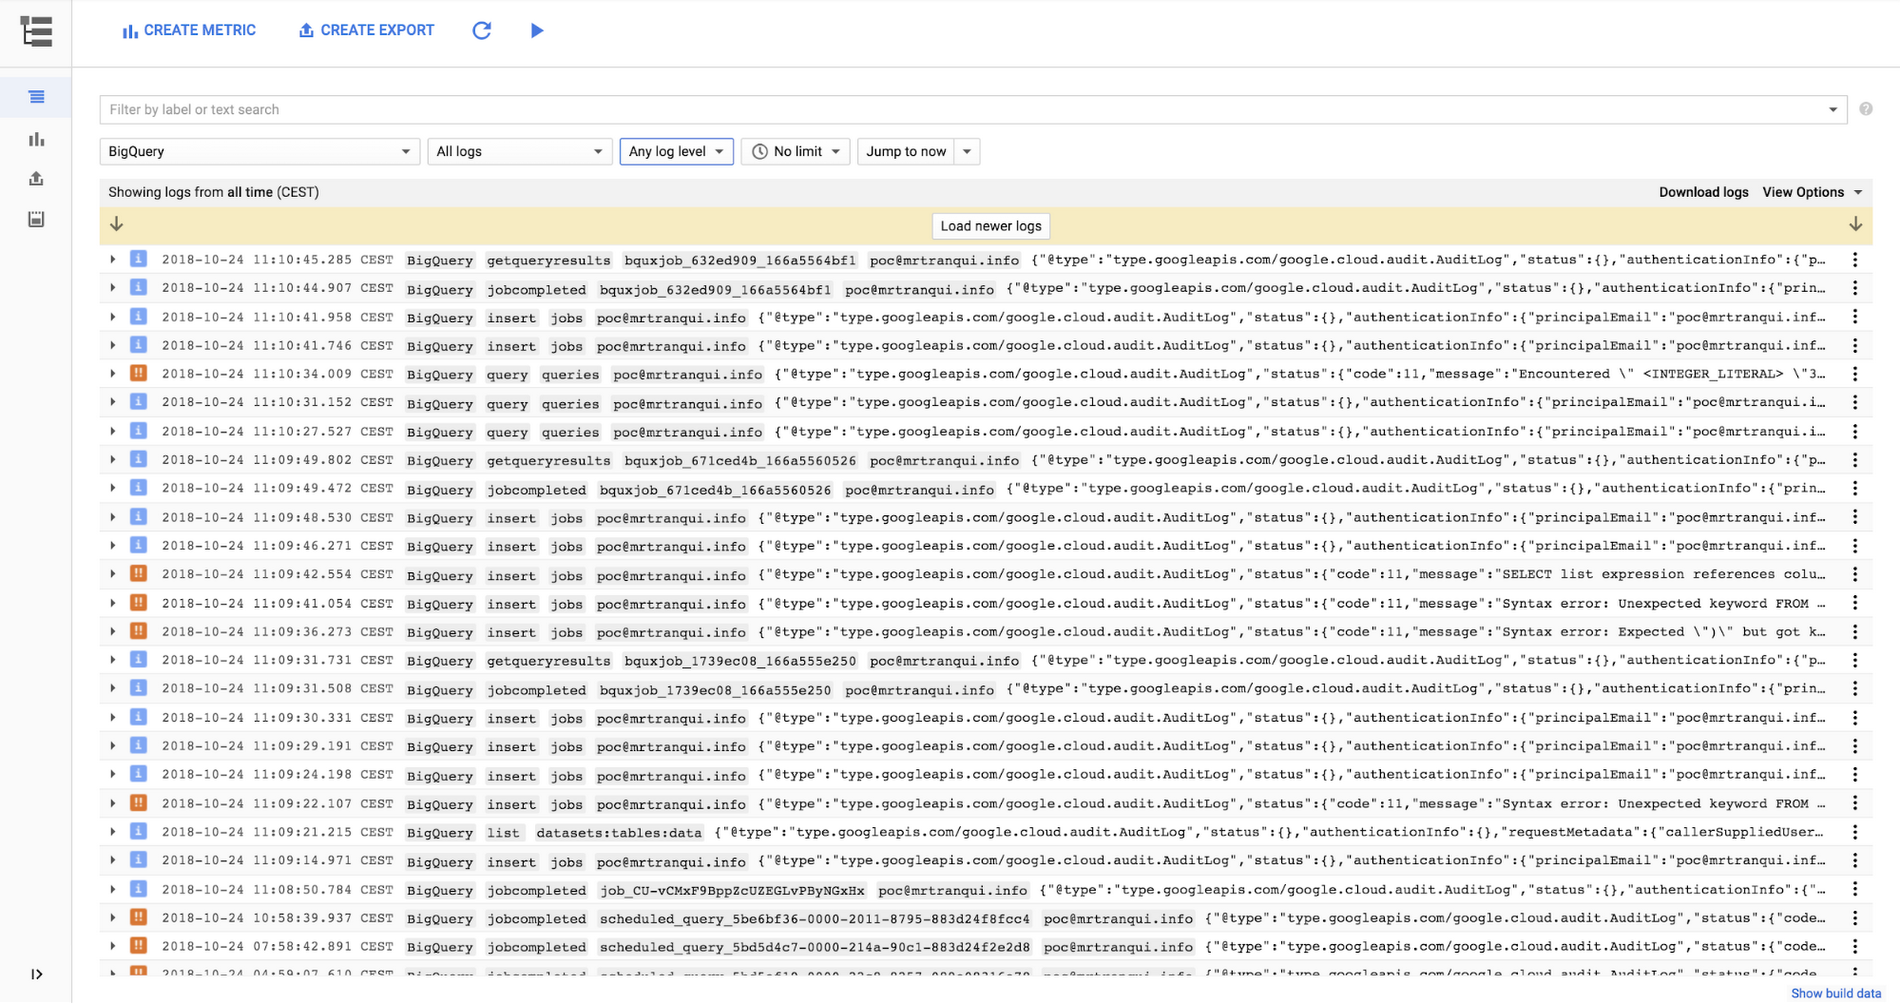Expand the 11:10:44.907 jobcompleted log entry

pyautogui.click(x=113, y=288)
